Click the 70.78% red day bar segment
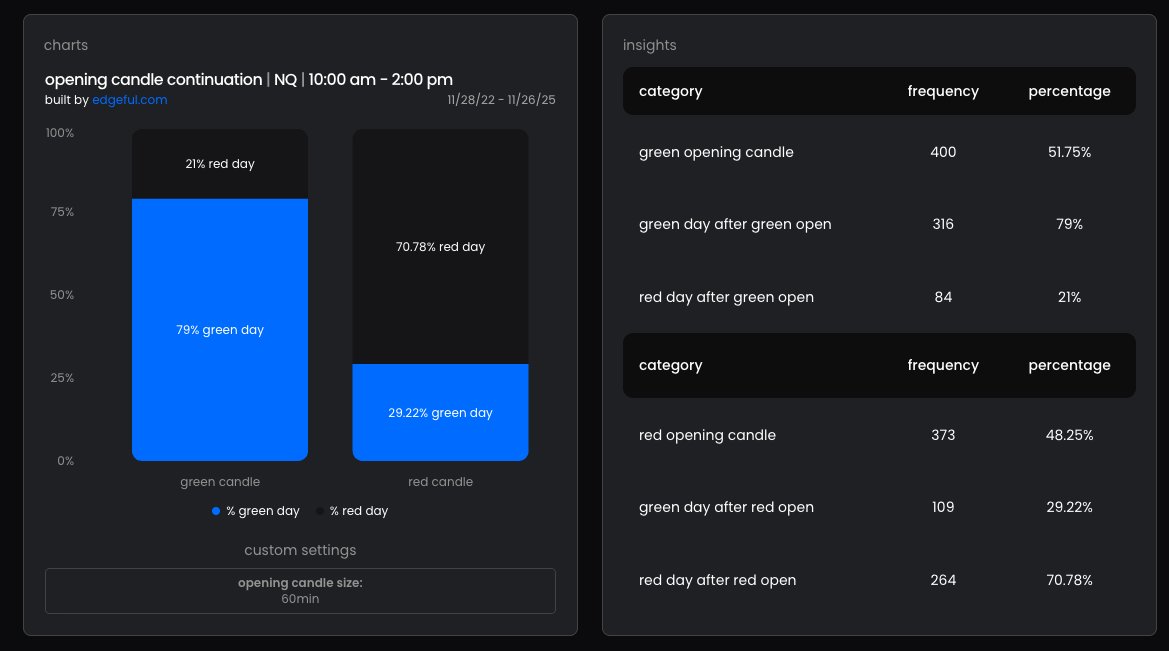 (x=441, y=247)
